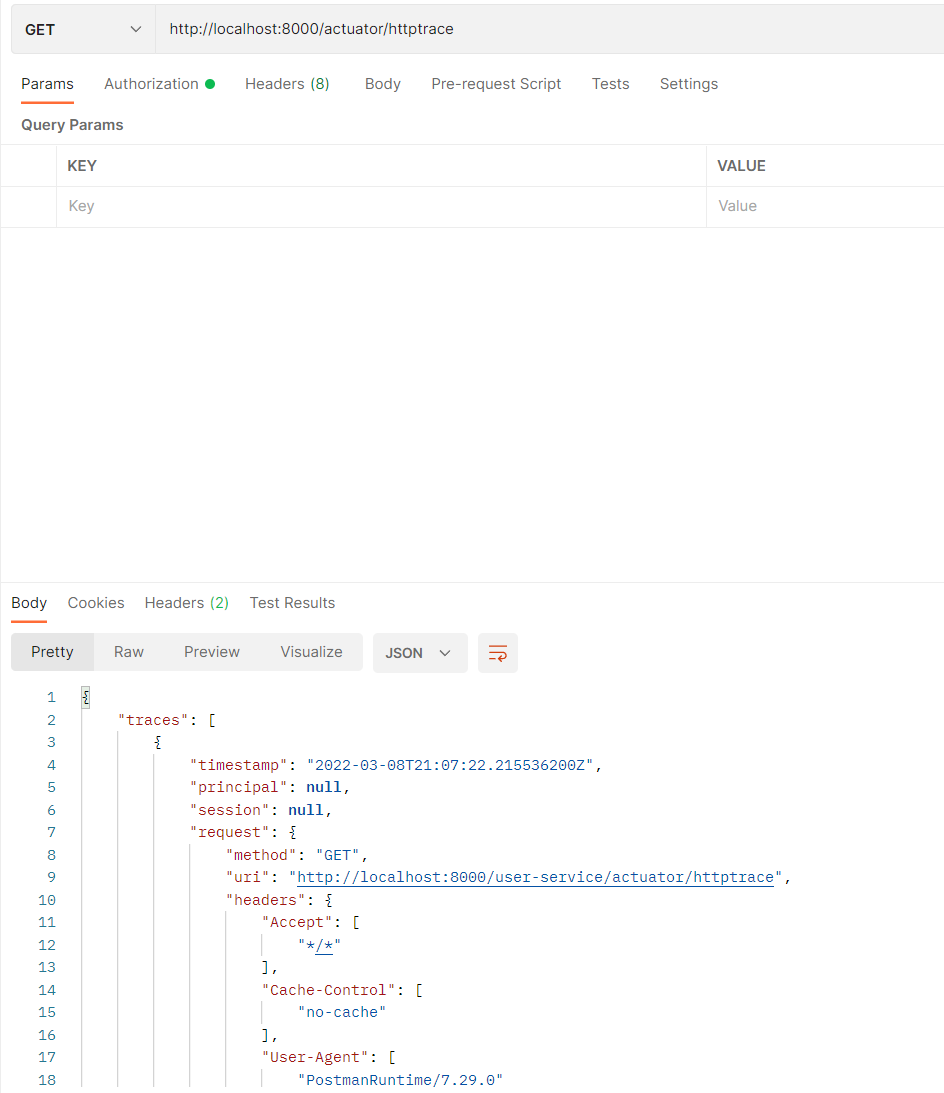Click the Value input in Query Params
The image size is (944, 1093).
(x=825, y=206)
